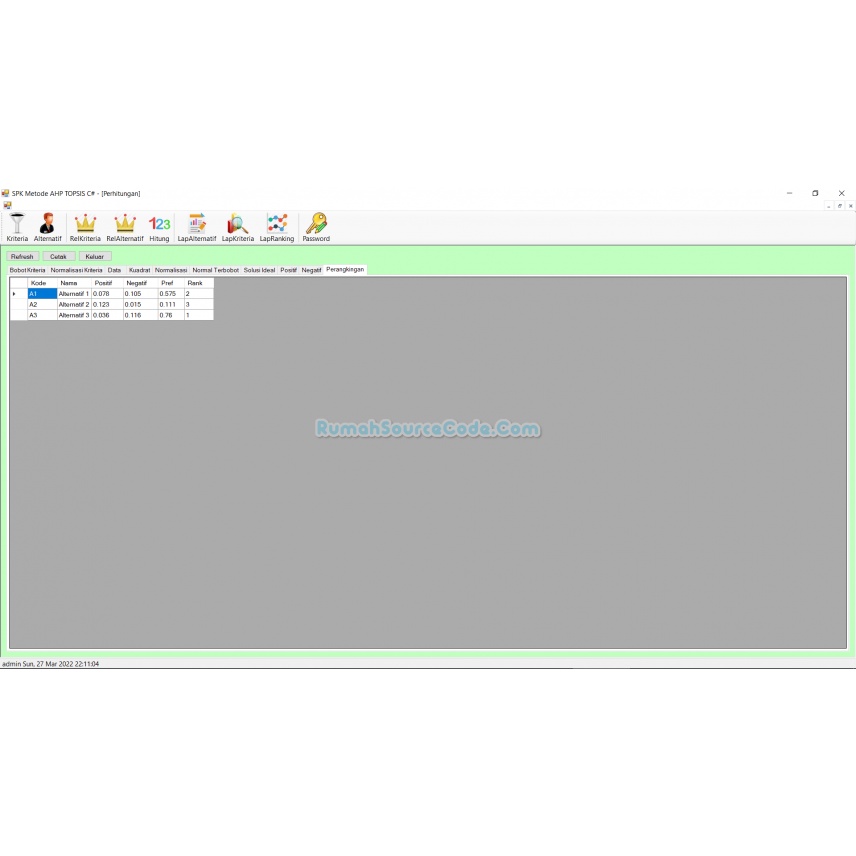Switch to the Data tab
This screenshot has height=856, width=856.
tap(115, 270)
